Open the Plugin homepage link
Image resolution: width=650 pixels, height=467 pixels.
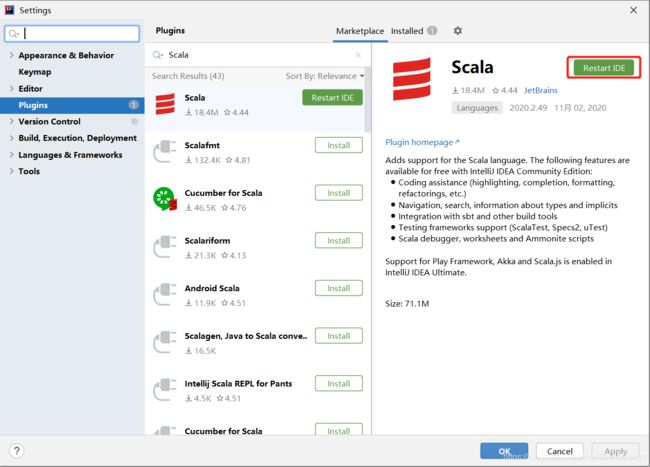[422, 142]
